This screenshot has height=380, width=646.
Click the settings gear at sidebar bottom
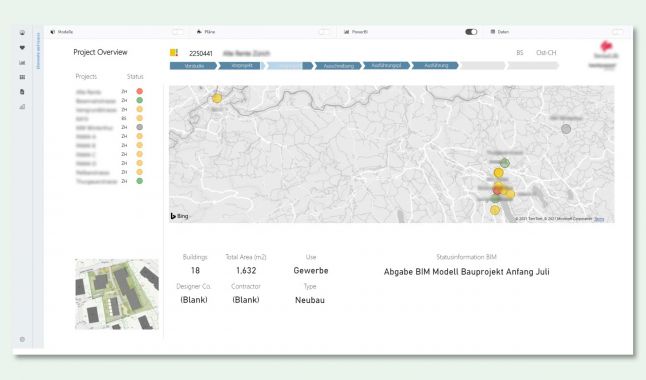coord(22,340)
